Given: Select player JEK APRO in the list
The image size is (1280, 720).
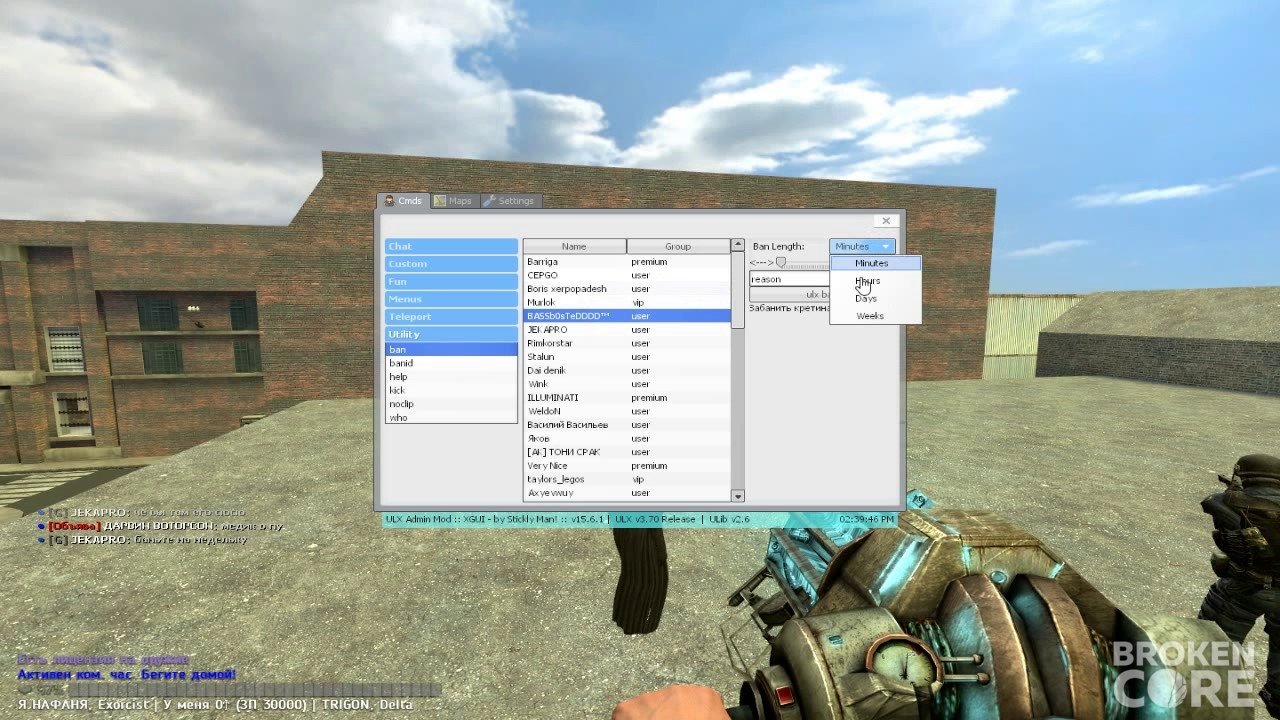Looking at the screenshot, I should click(x=627, y=329).
